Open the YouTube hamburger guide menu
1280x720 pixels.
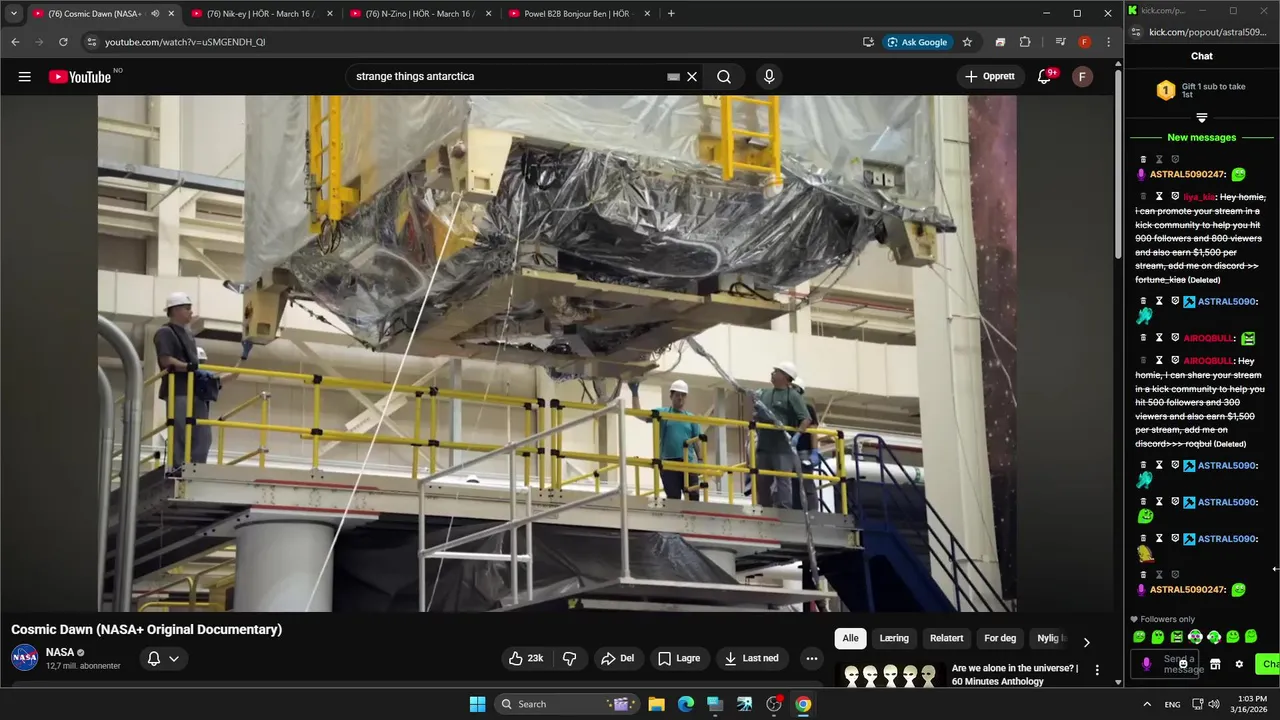click(24, 77)
